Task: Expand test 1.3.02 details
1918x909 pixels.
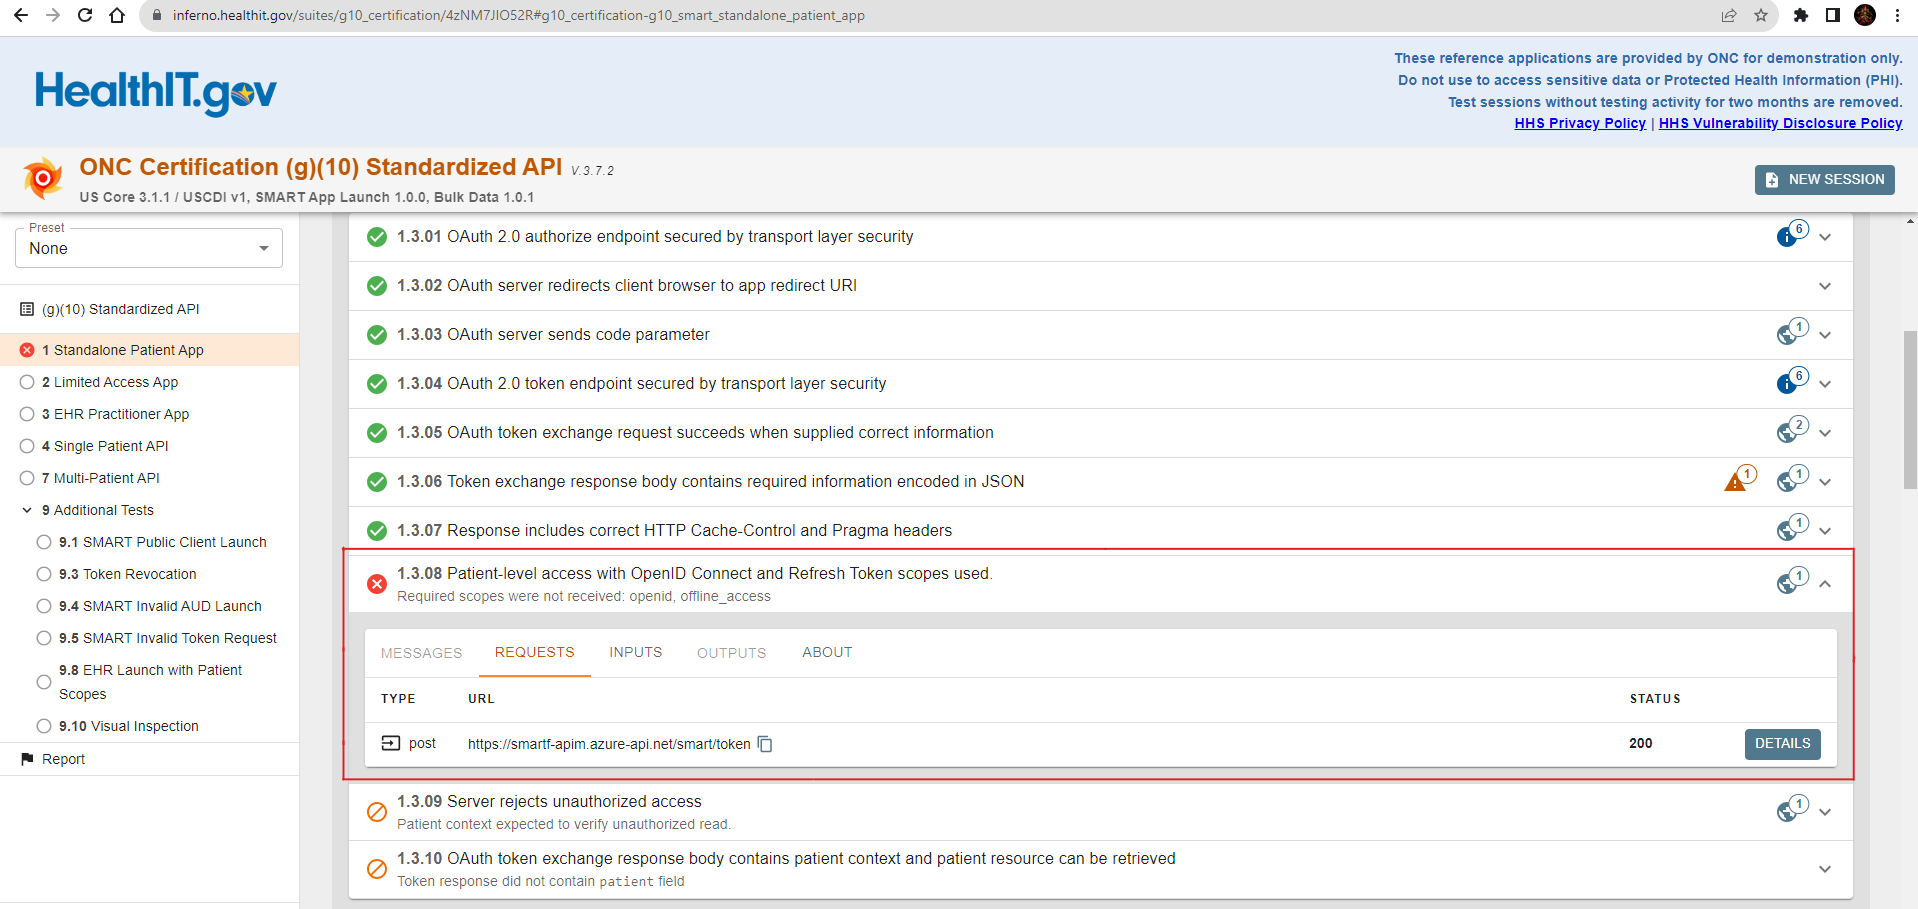Action: pos(1825,286)
